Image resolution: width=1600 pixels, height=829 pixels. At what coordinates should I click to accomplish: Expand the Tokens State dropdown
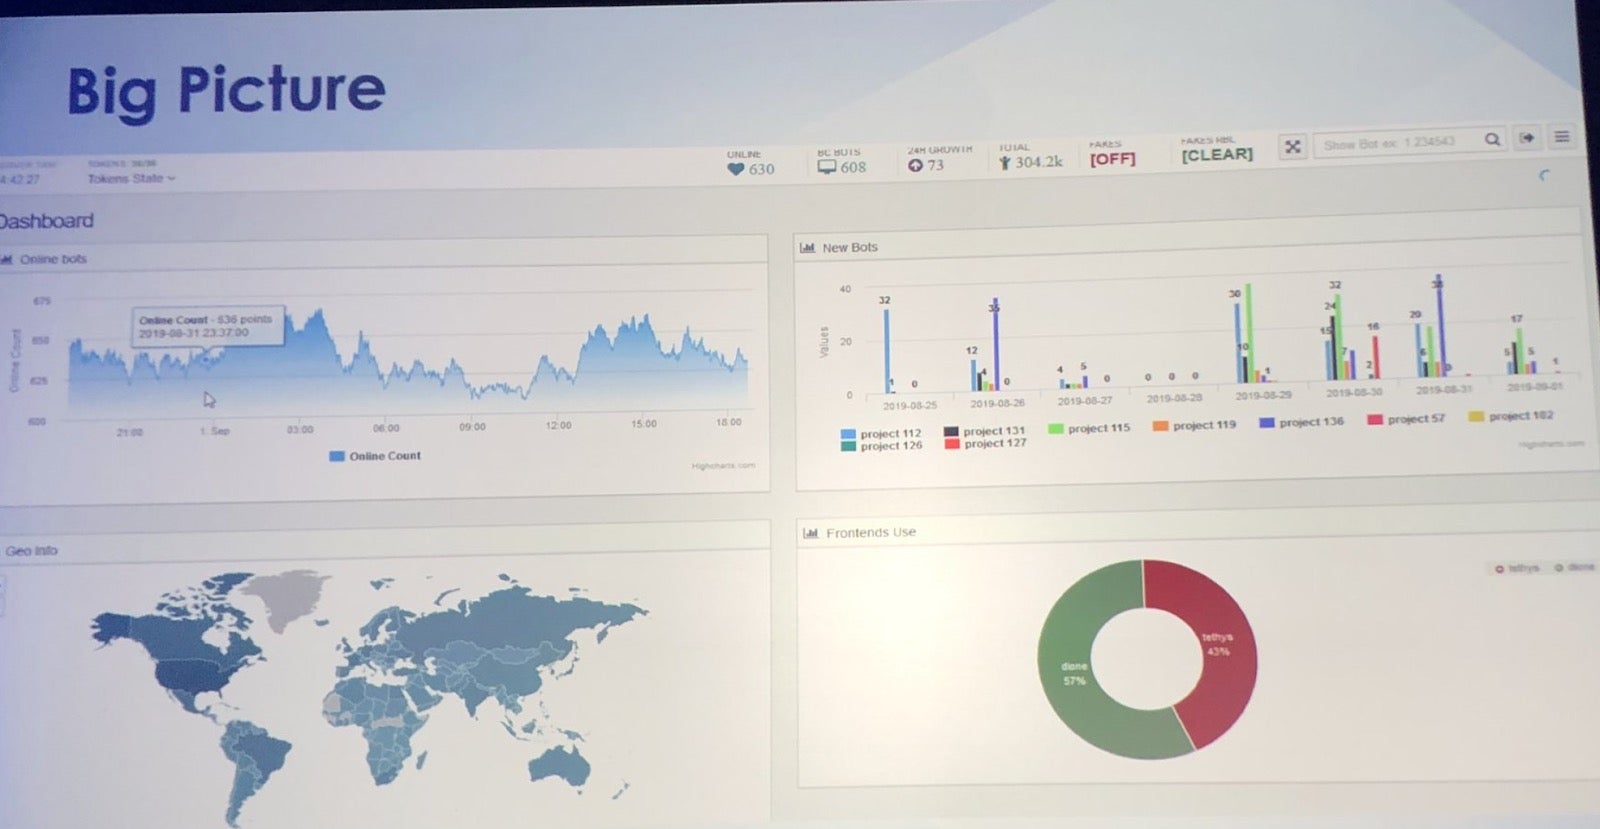(131, 178)
